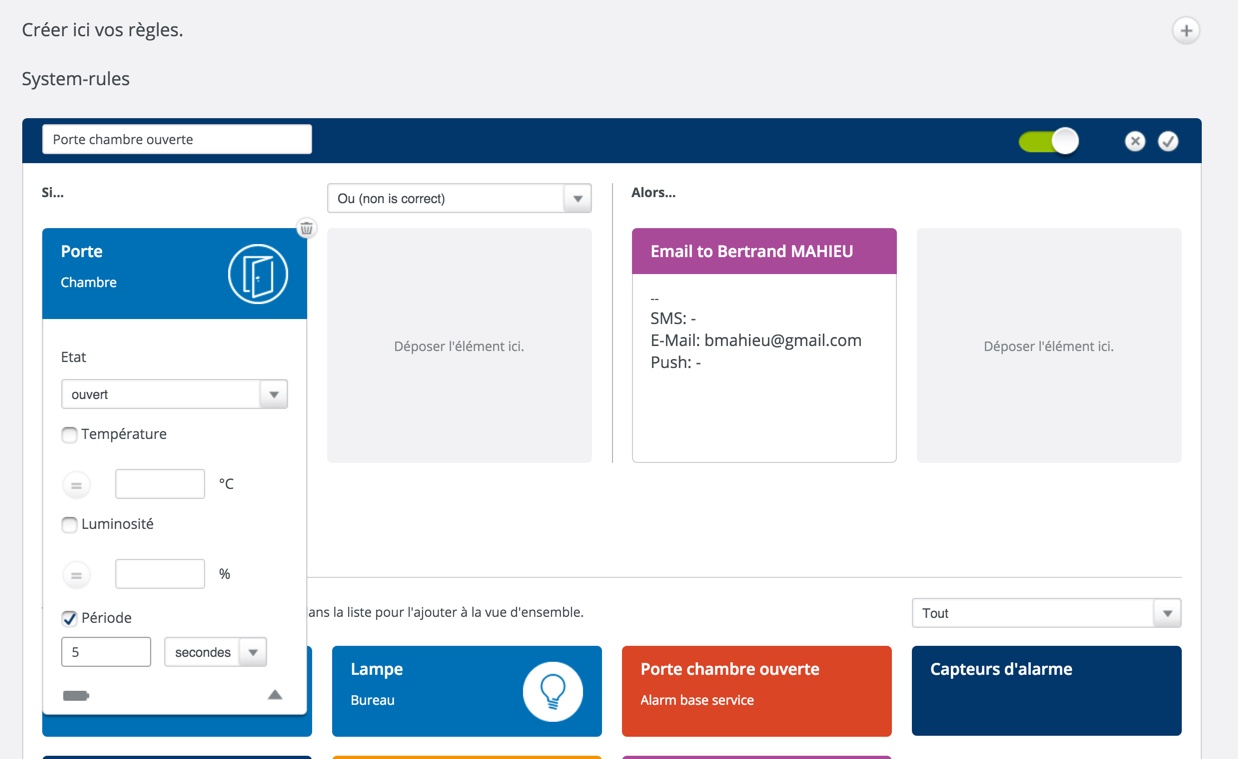Select the Email to Bertrand MAHIEU action
Screen dimensions: 1238x759
click(764, 251)
